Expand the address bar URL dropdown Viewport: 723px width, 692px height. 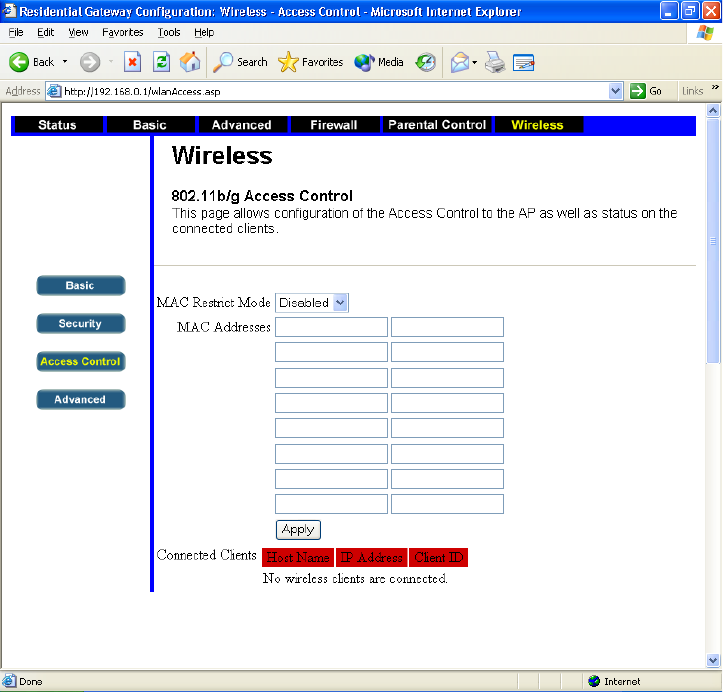(x=615, y=91)
